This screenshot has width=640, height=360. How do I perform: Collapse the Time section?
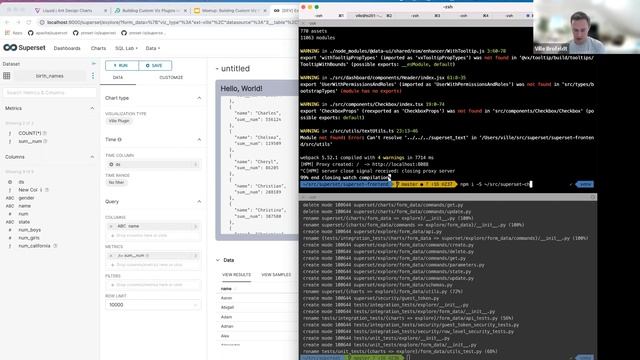199,140
